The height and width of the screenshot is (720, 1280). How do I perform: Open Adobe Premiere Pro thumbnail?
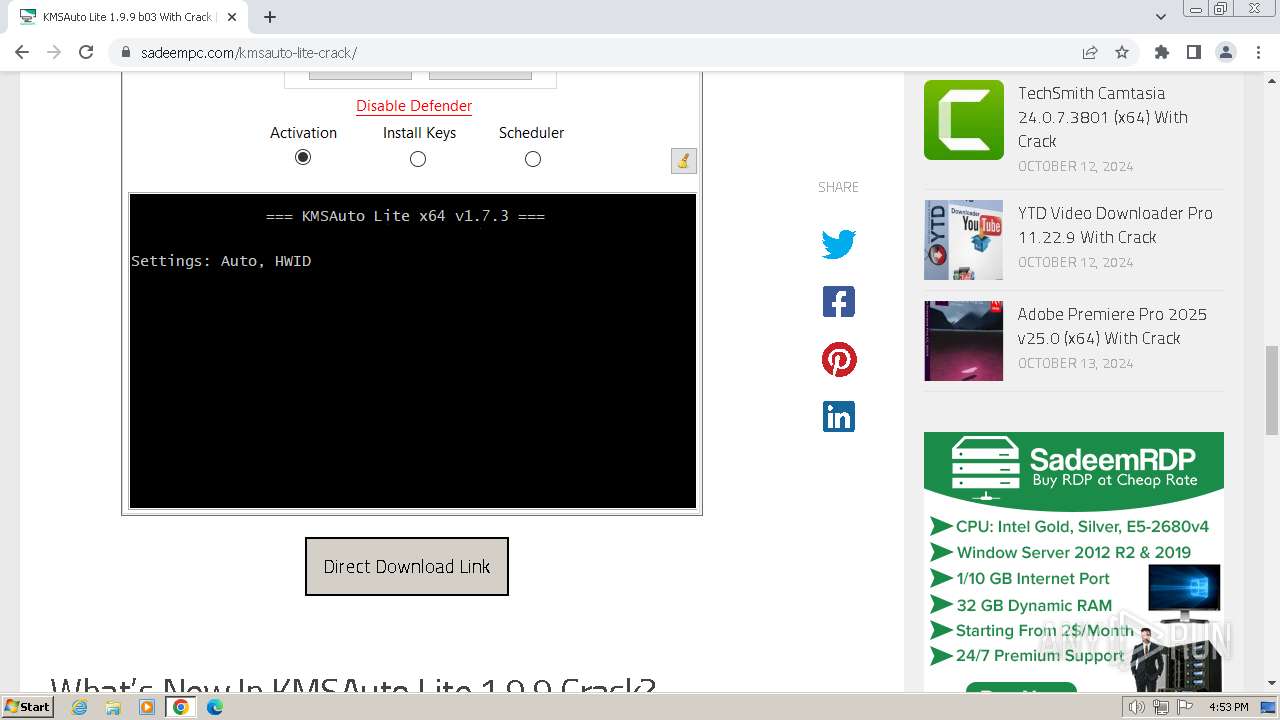click(x=964, y=341)
